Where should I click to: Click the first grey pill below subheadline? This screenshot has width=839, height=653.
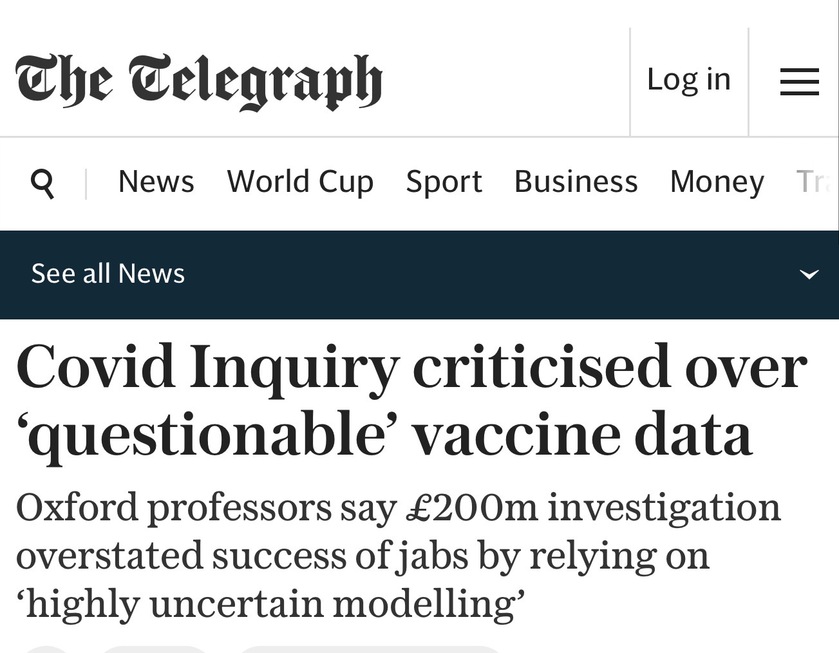pyautogui.click(x=46, y=649)
